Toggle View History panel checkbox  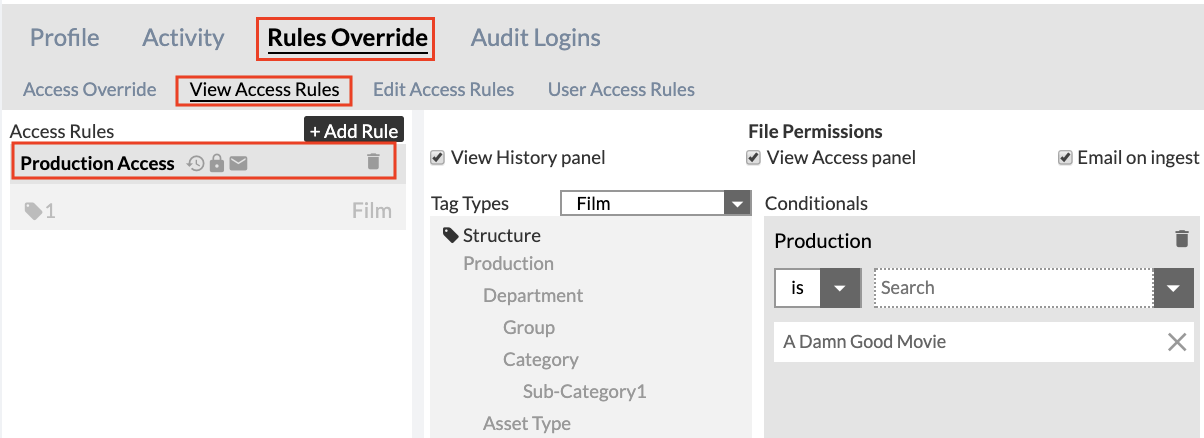pos(437,157)
